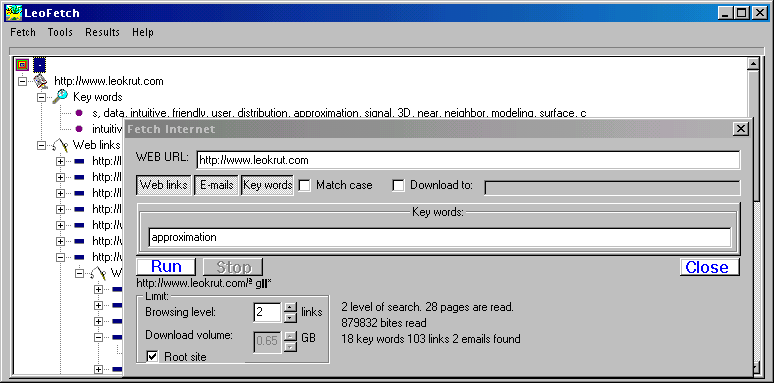Collapse the Key words tree node

[41, 97]
